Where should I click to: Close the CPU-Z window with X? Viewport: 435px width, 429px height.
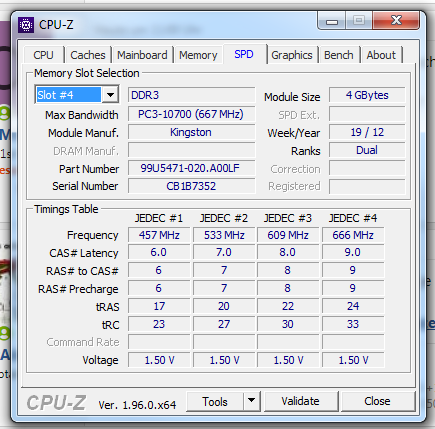pyautogui.click(x=396, y=21)
